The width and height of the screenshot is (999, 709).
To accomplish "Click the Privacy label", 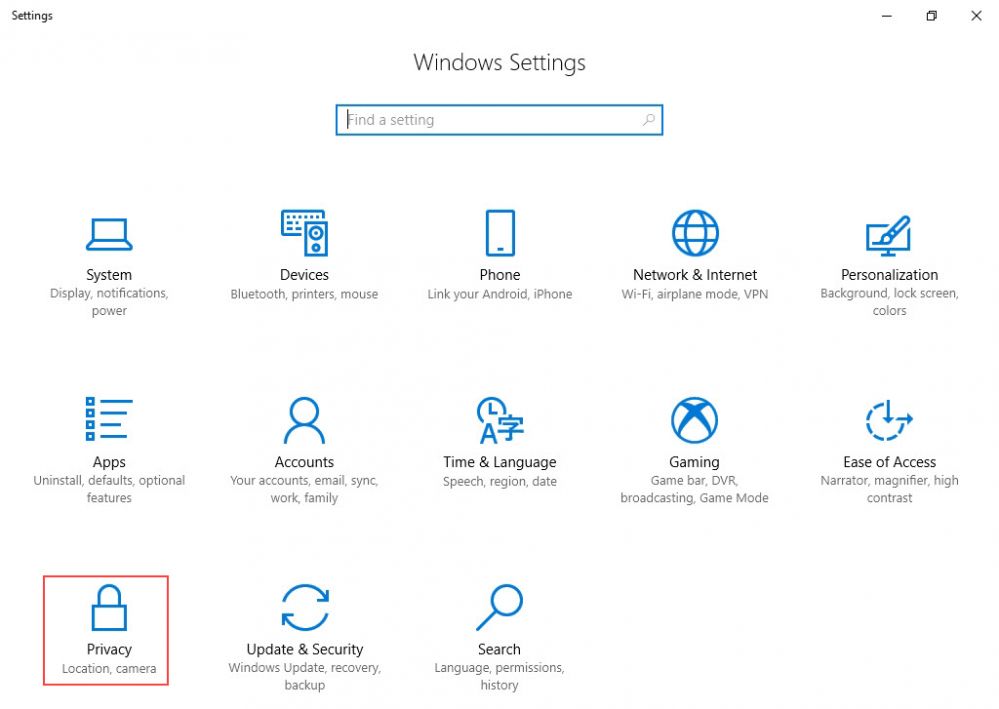I will (109, 649).
